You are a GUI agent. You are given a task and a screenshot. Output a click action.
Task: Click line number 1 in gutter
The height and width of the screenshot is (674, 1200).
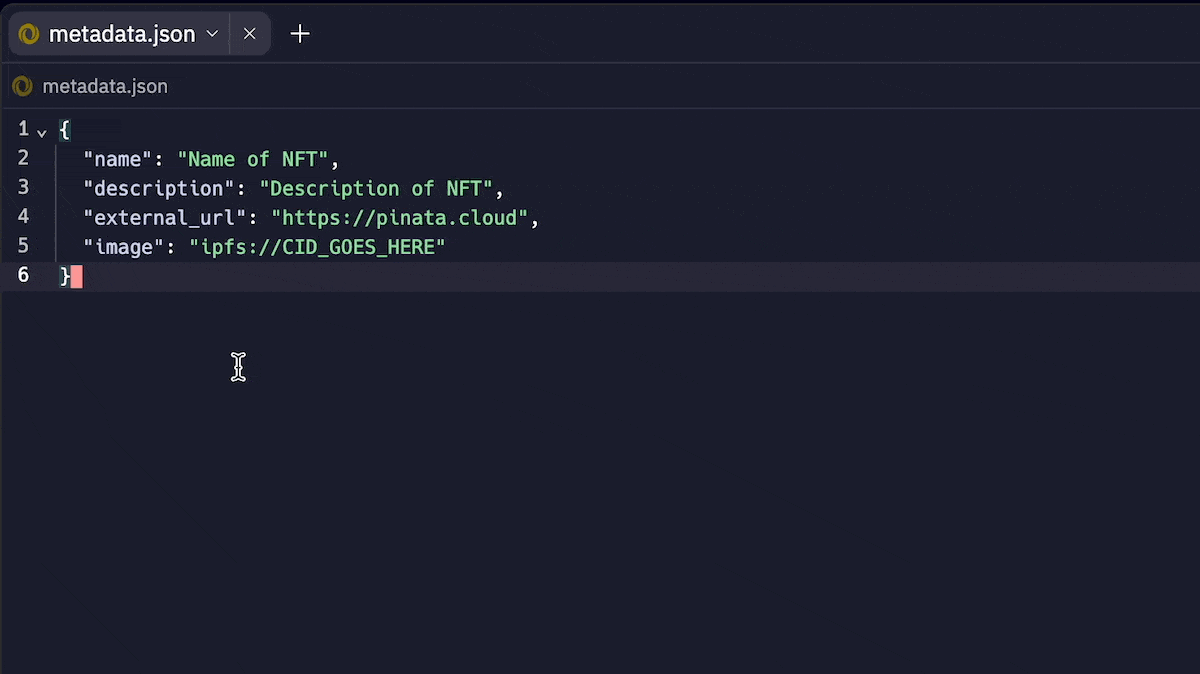[x=23, y=129]
